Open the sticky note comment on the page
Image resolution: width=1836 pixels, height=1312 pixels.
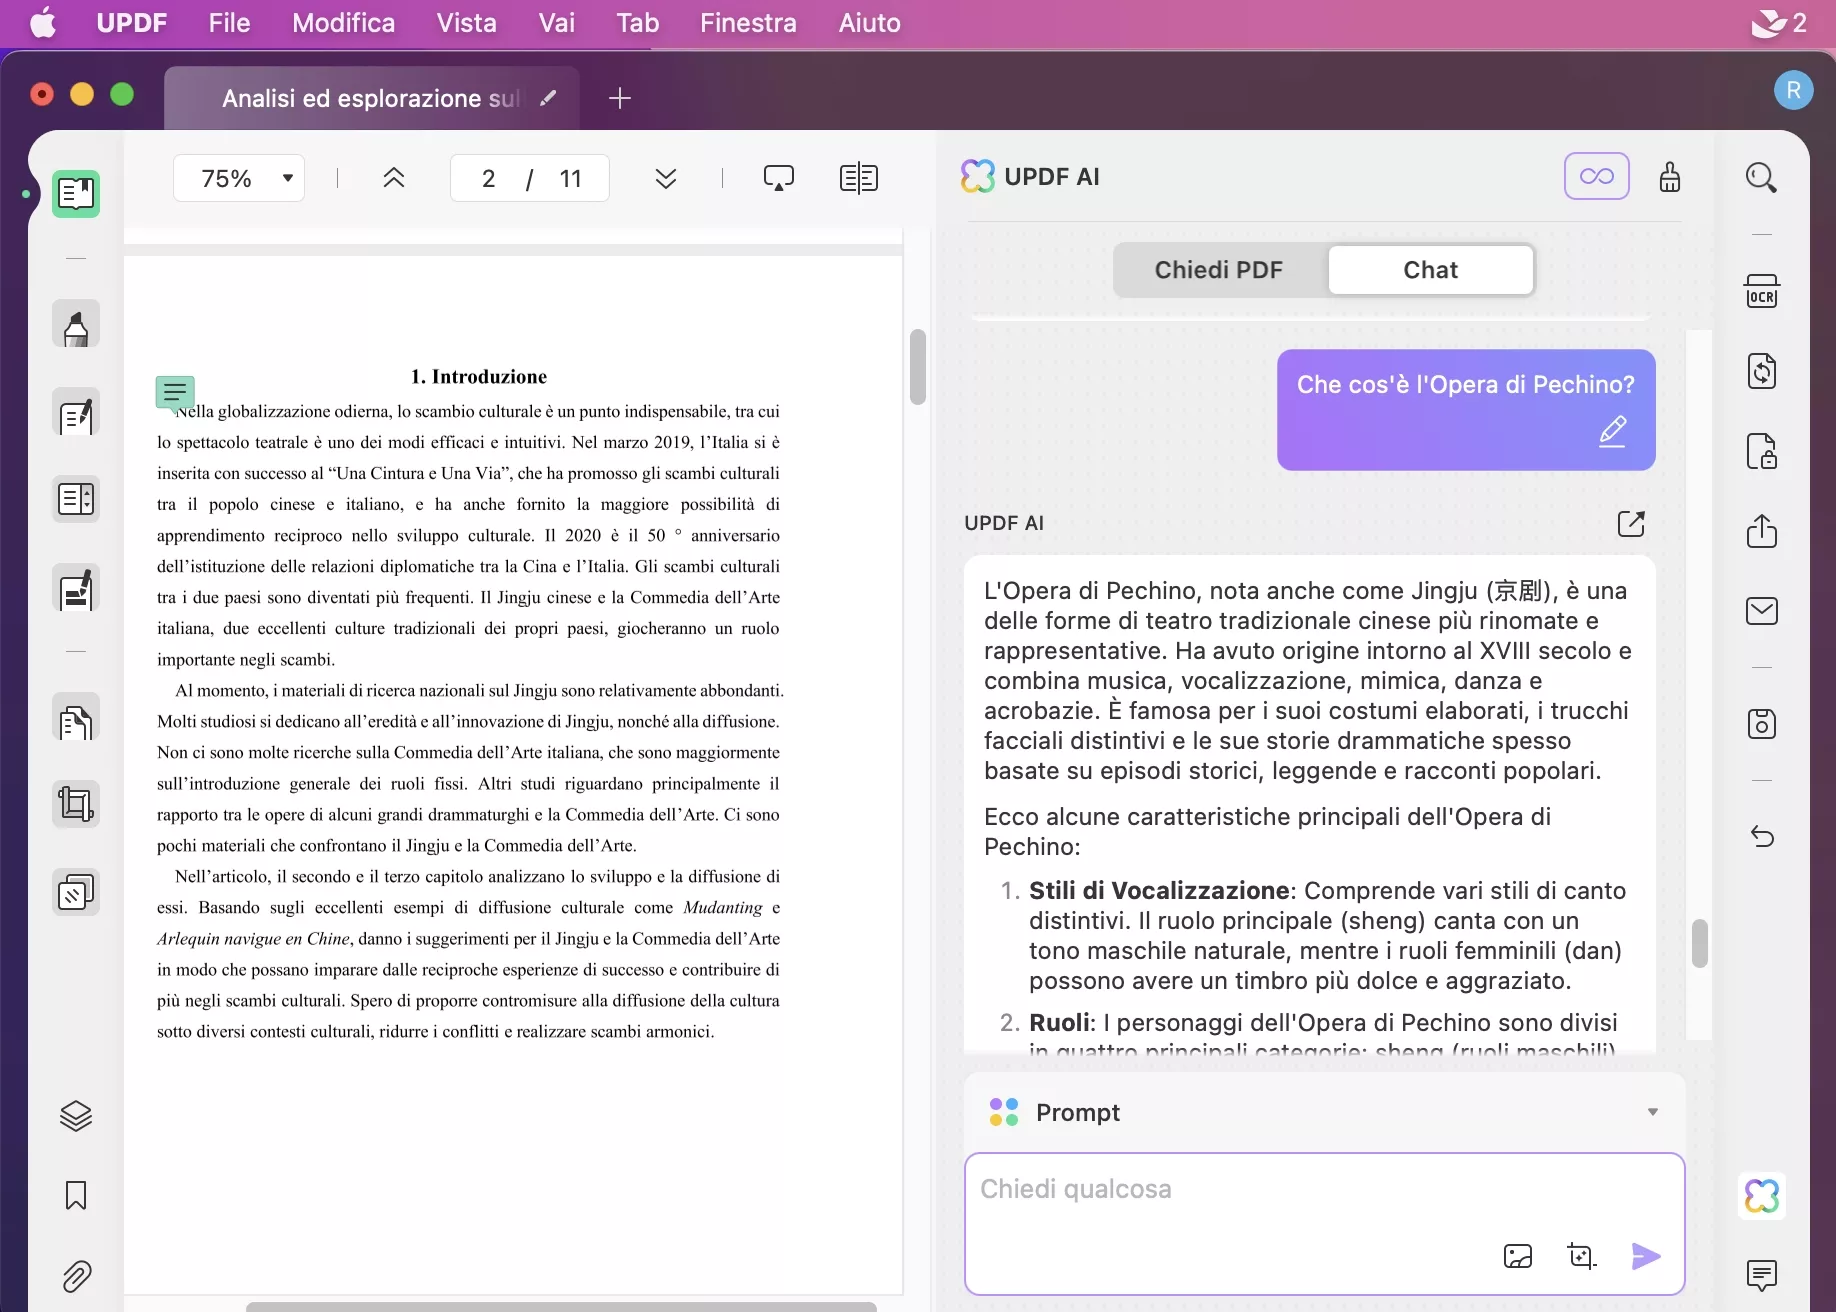click(175, 393)
